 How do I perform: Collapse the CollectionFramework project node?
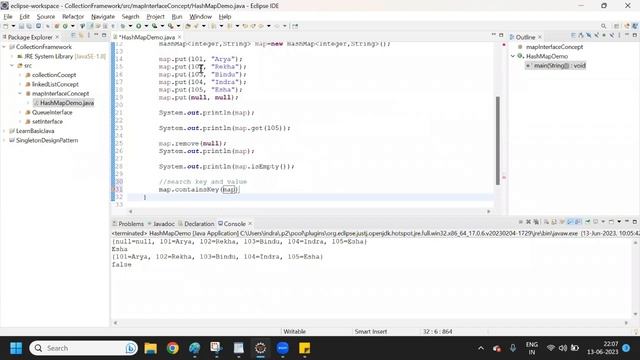point(4,47)
